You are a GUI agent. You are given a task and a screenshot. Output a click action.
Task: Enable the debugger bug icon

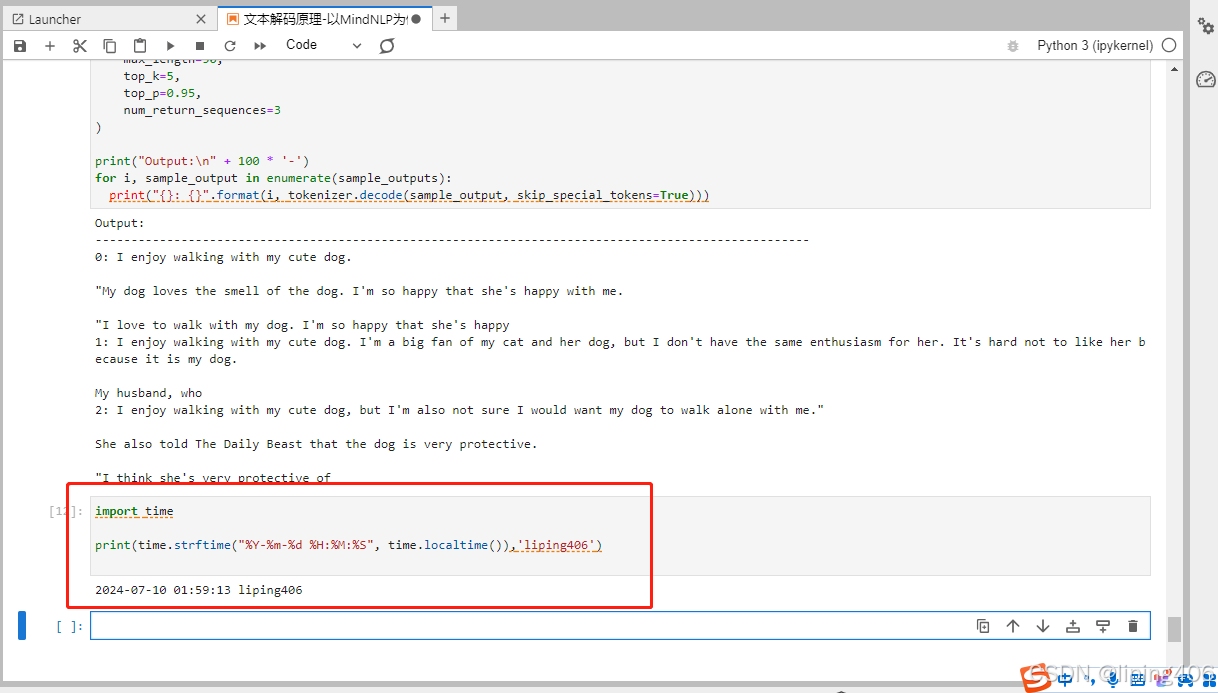(x=1013, y=46)
